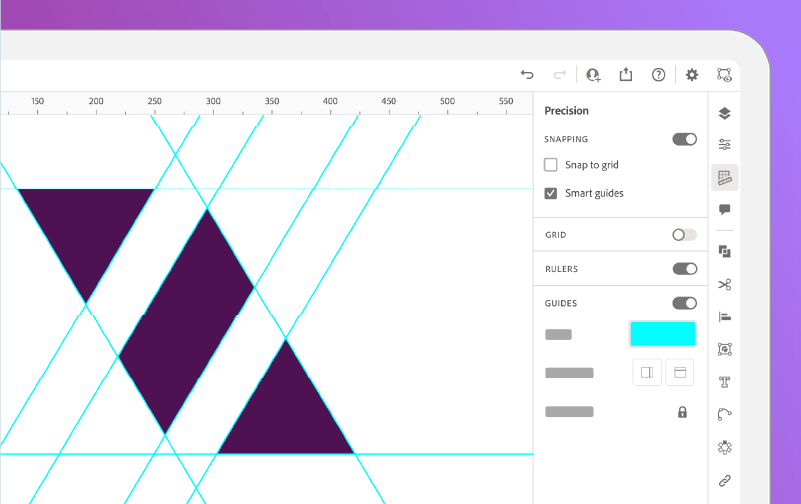Open the share/export icon
Image resolution: width=801 pixels, height=504 pixels.
click(x=626, y=75)
